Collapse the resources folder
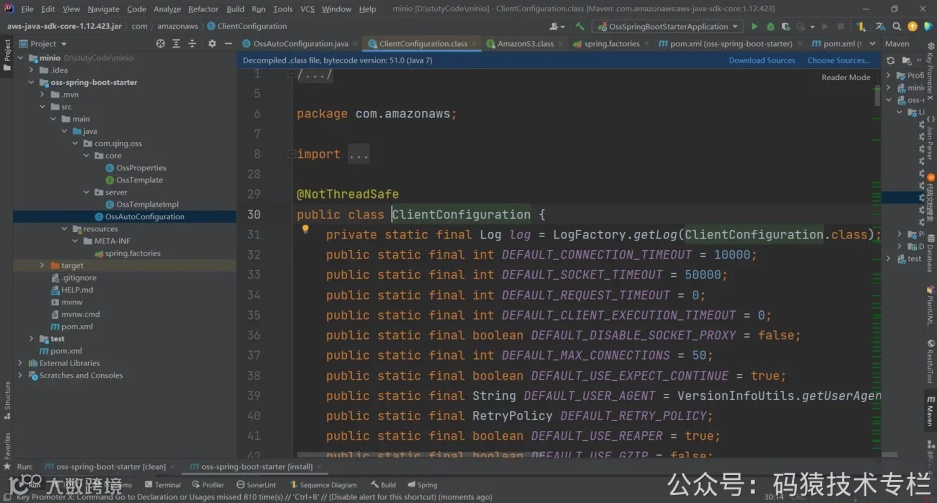This screenshot has height=503, width=937. click(64, 229)
